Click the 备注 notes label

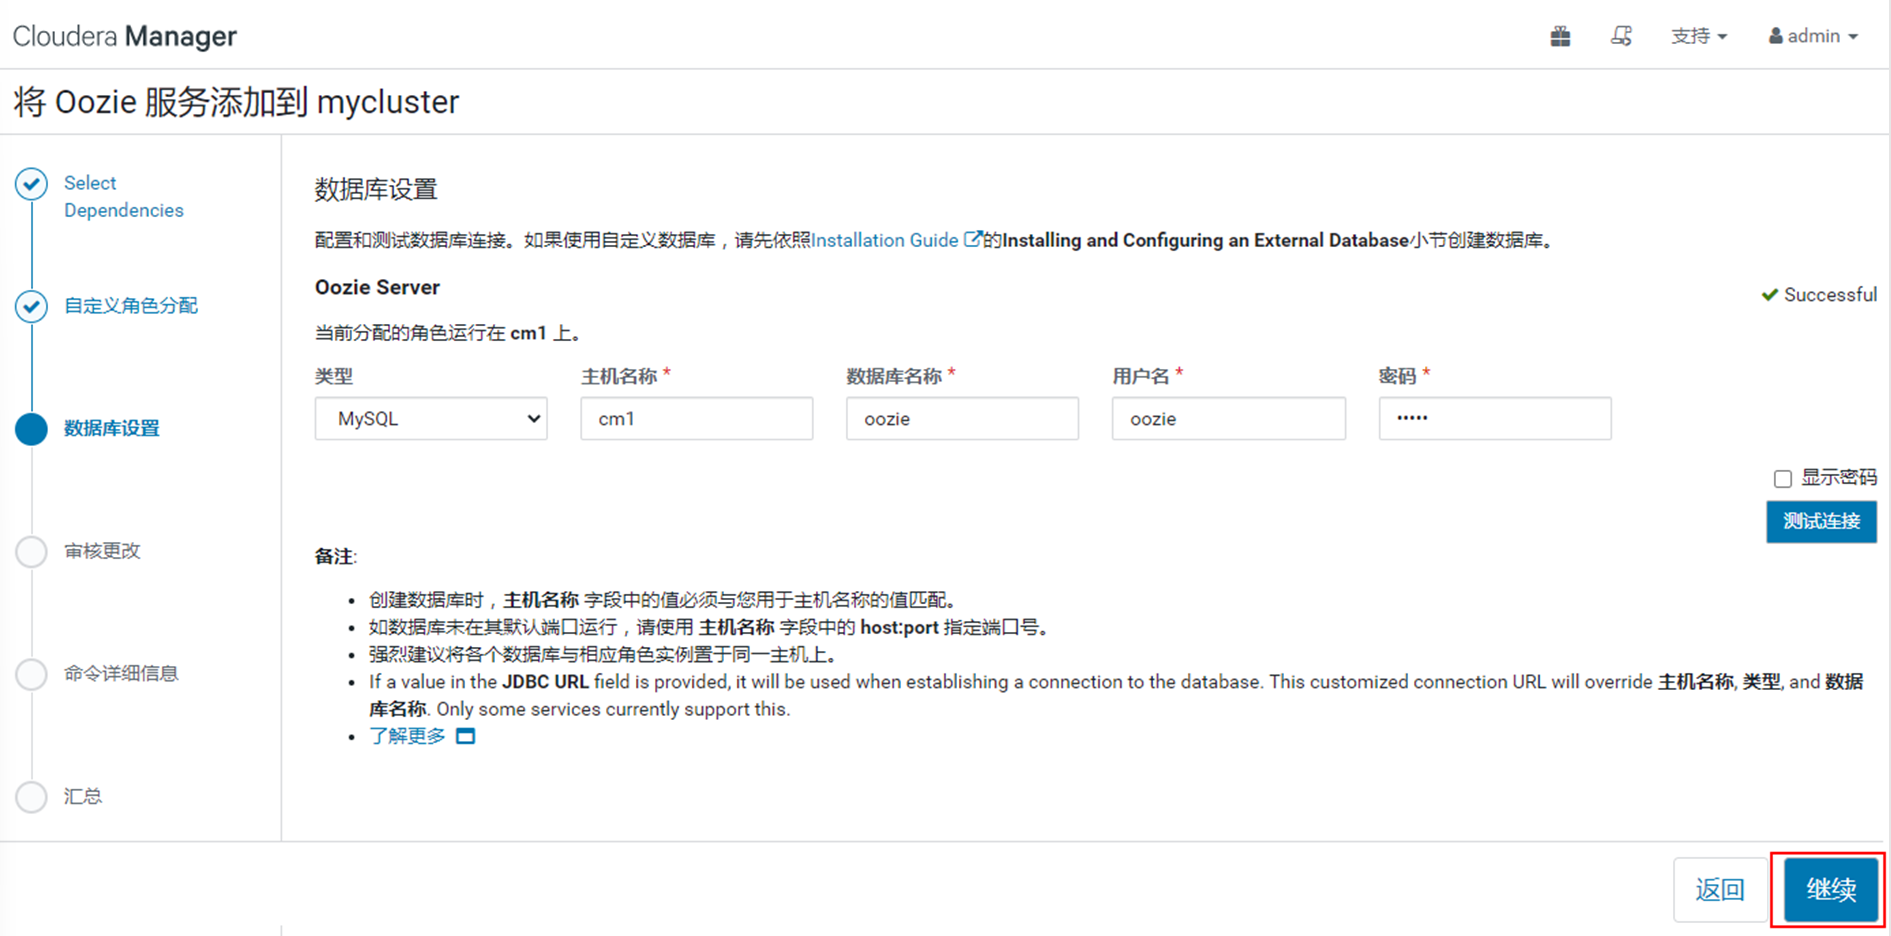[335, 557]
